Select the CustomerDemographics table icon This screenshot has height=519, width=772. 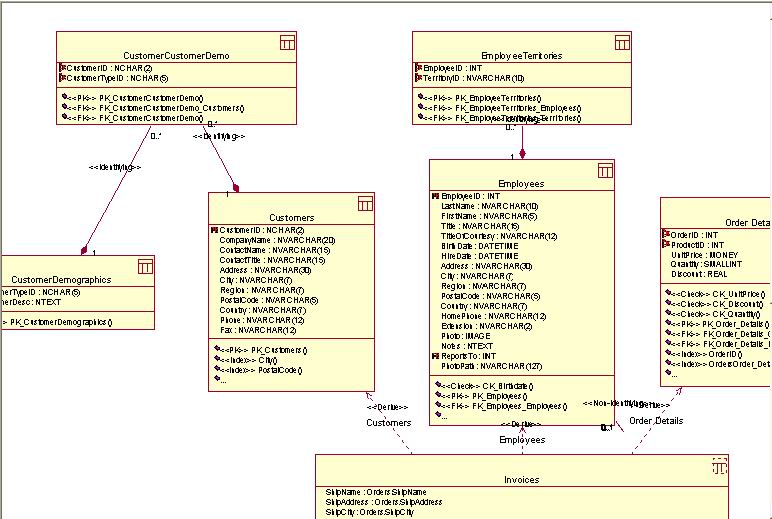144,266
